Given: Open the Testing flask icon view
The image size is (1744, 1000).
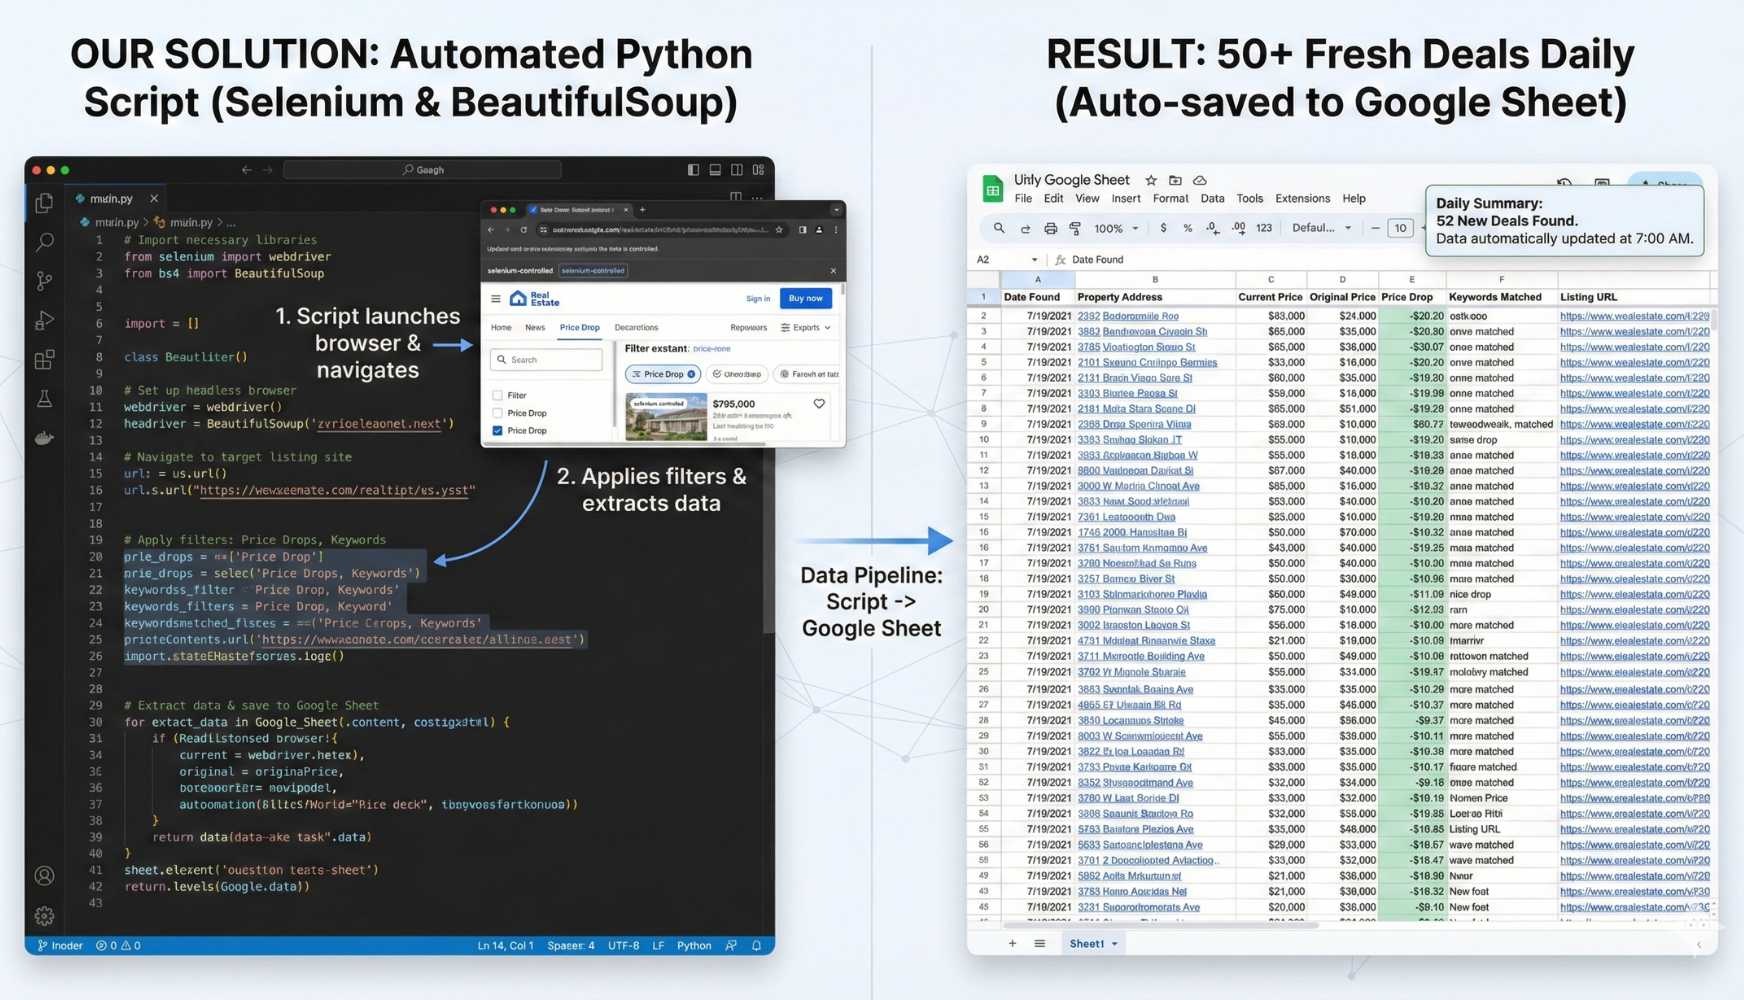Looking at the screenshot, I should tap(44, 399).
